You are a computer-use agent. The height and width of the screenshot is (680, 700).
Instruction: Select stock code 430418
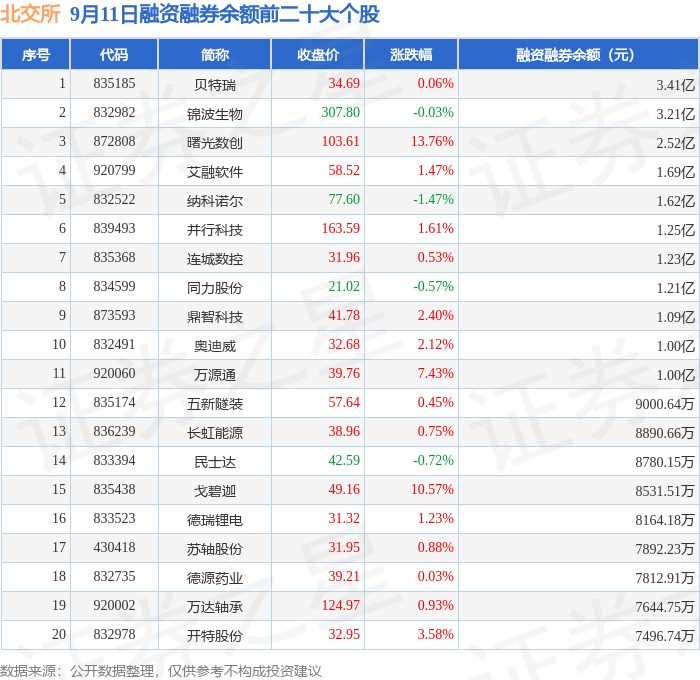click(x=114, y=547)
